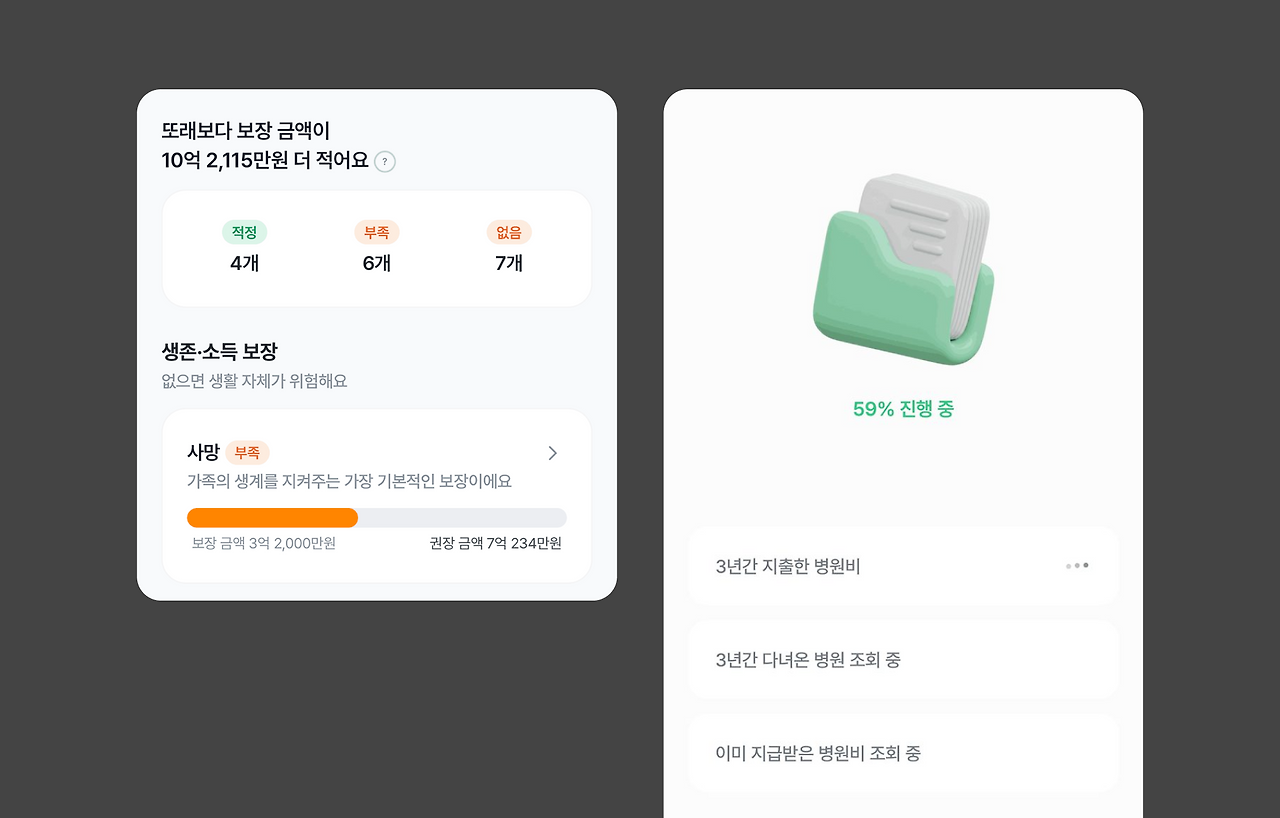Expand 사망 details with the chevron arrow
The width and height of the screenshot is (1280, 818).
pos(553,453)
